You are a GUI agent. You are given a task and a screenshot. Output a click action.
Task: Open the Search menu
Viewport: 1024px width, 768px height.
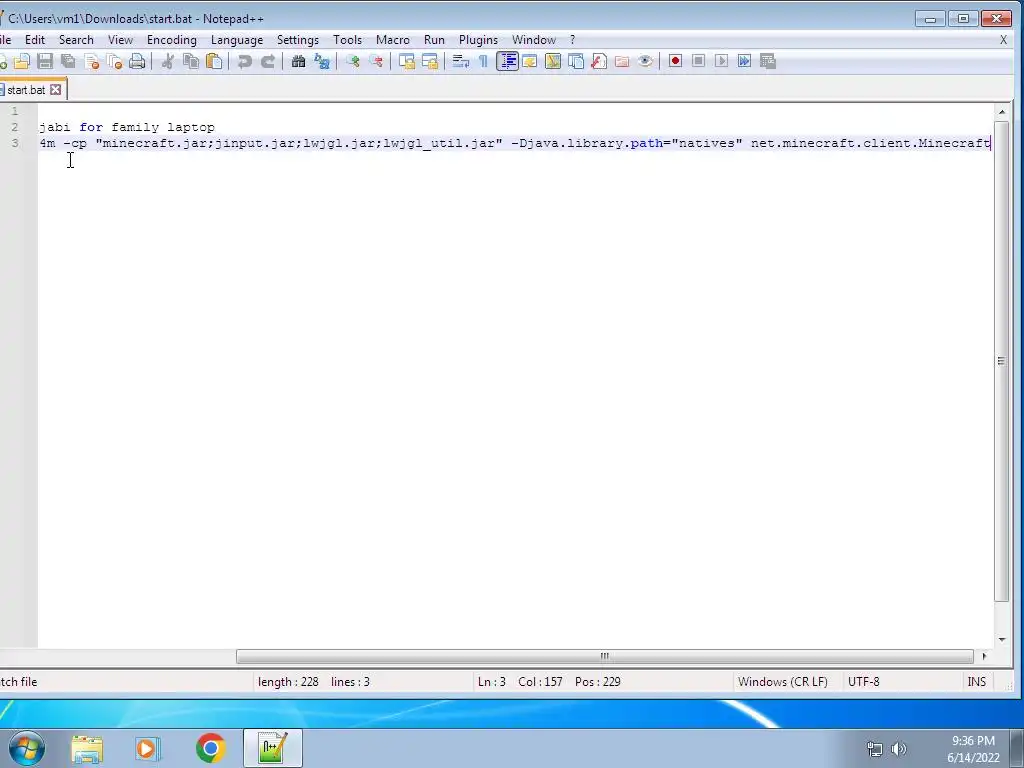tap(76, 40)
